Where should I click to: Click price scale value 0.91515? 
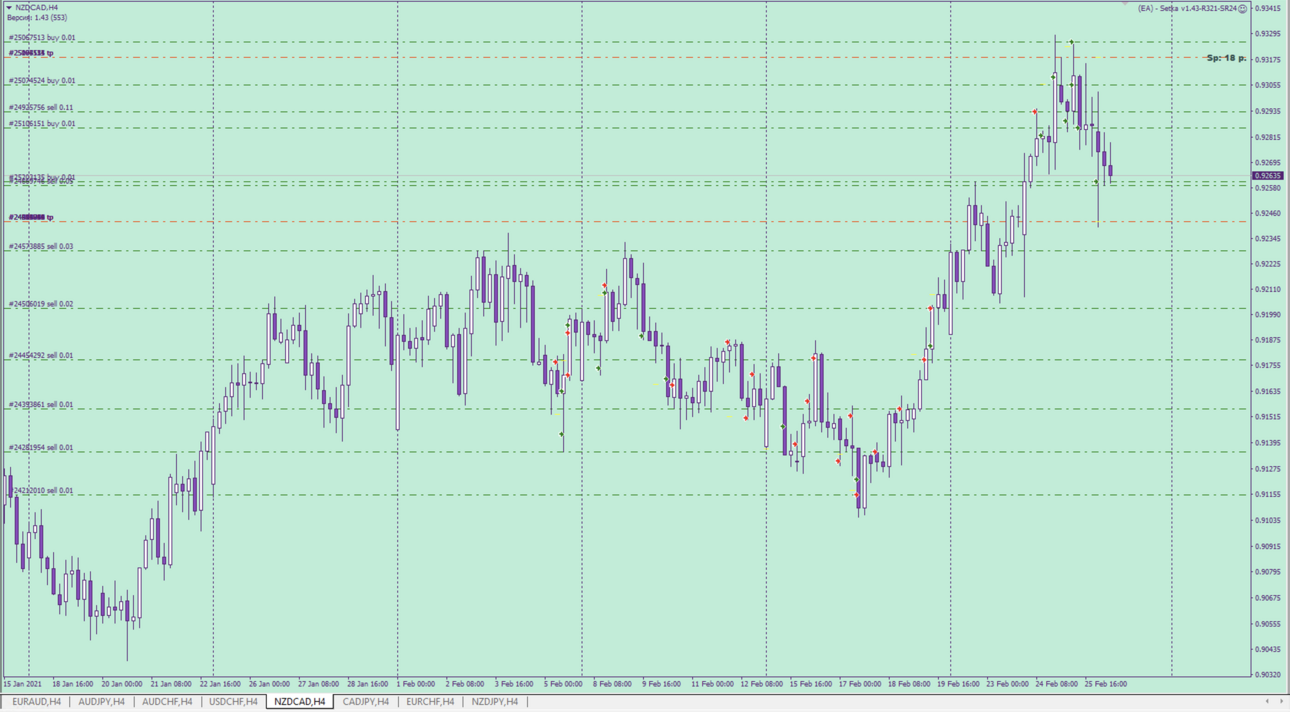[1268, 417]
